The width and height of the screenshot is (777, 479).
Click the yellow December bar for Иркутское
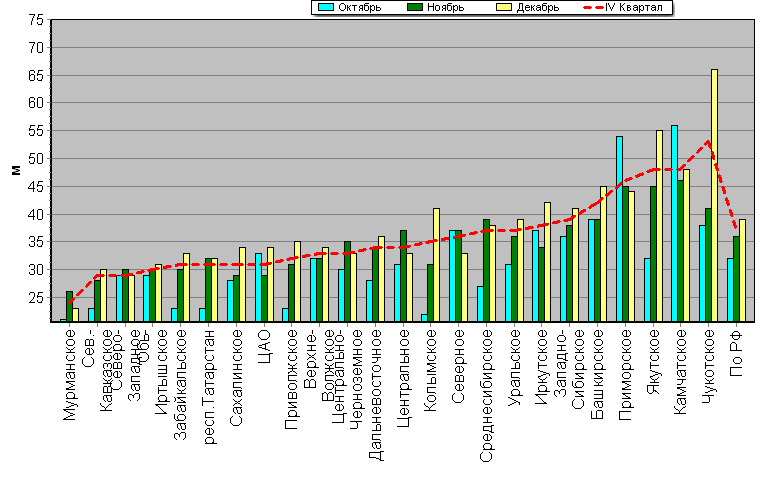click(x=547, y=262)
